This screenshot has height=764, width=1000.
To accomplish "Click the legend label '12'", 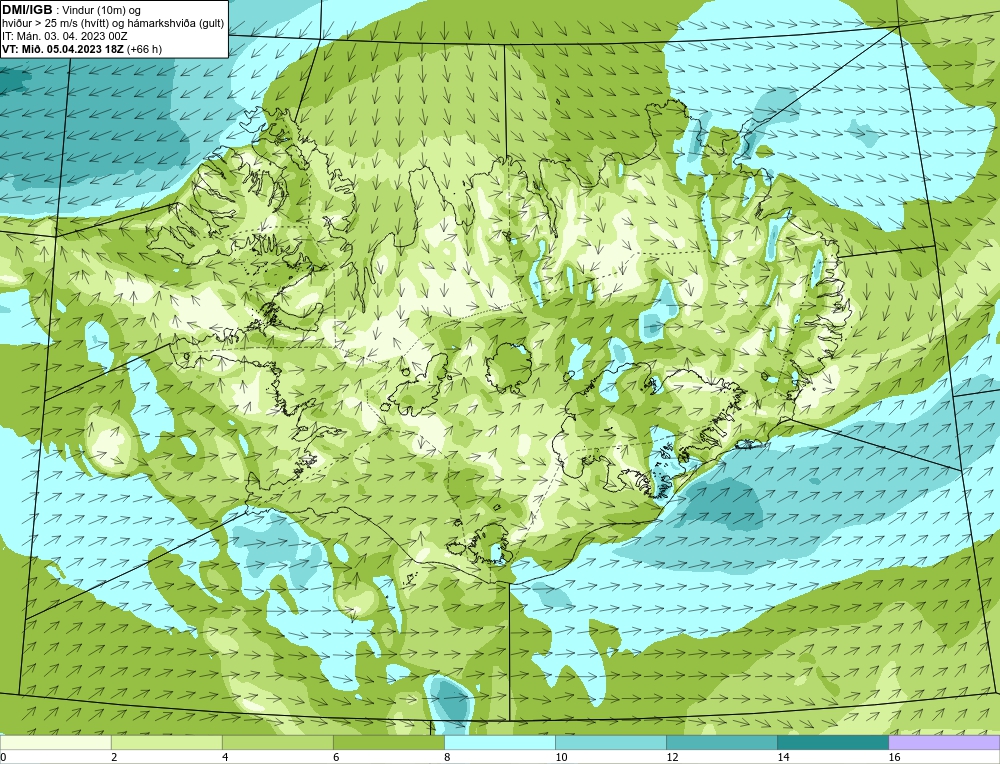I will click(x=672, y=757).
